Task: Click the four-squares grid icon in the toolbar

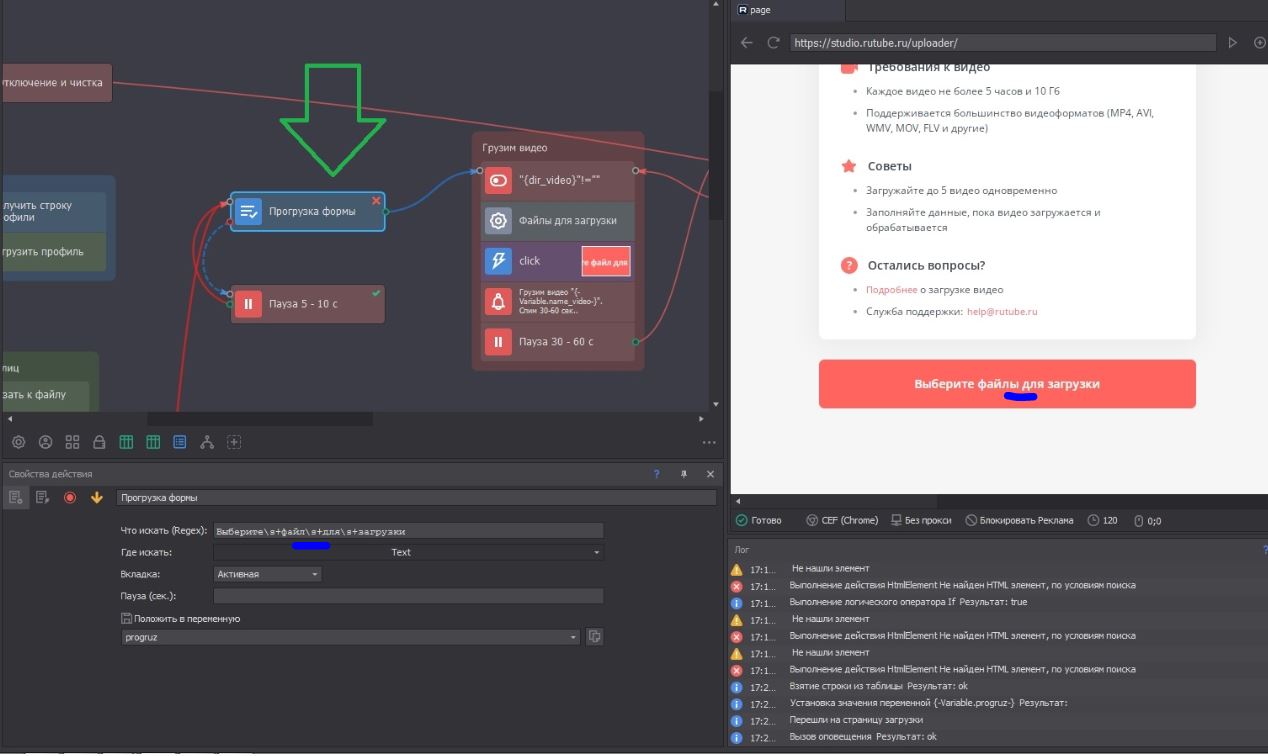Action: pos(72,442)
